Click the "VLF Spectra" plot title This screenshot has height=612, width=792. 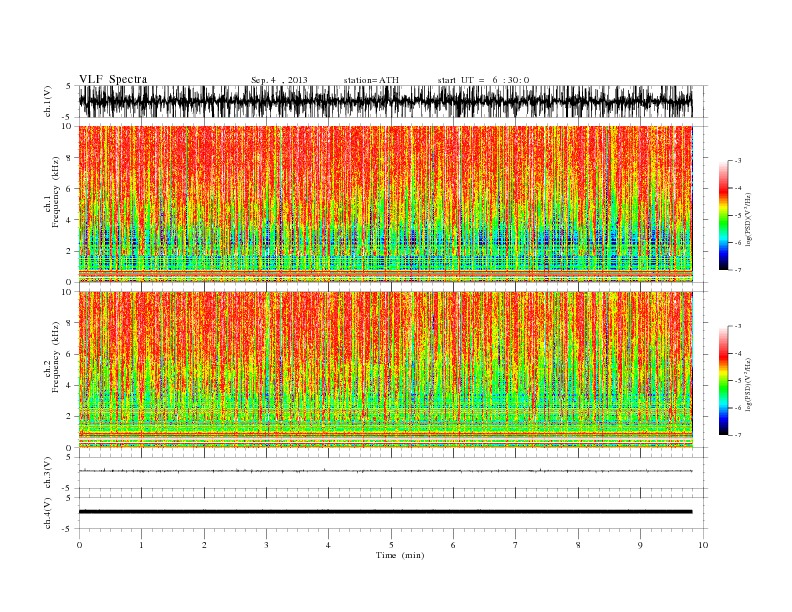tap(113, 79)
